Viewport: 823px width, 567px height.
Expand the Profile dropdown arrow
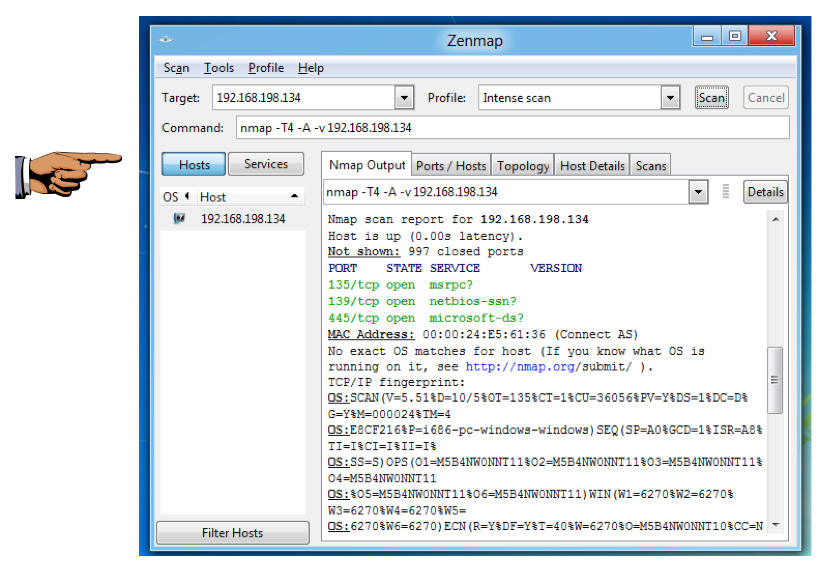point(670,98)
